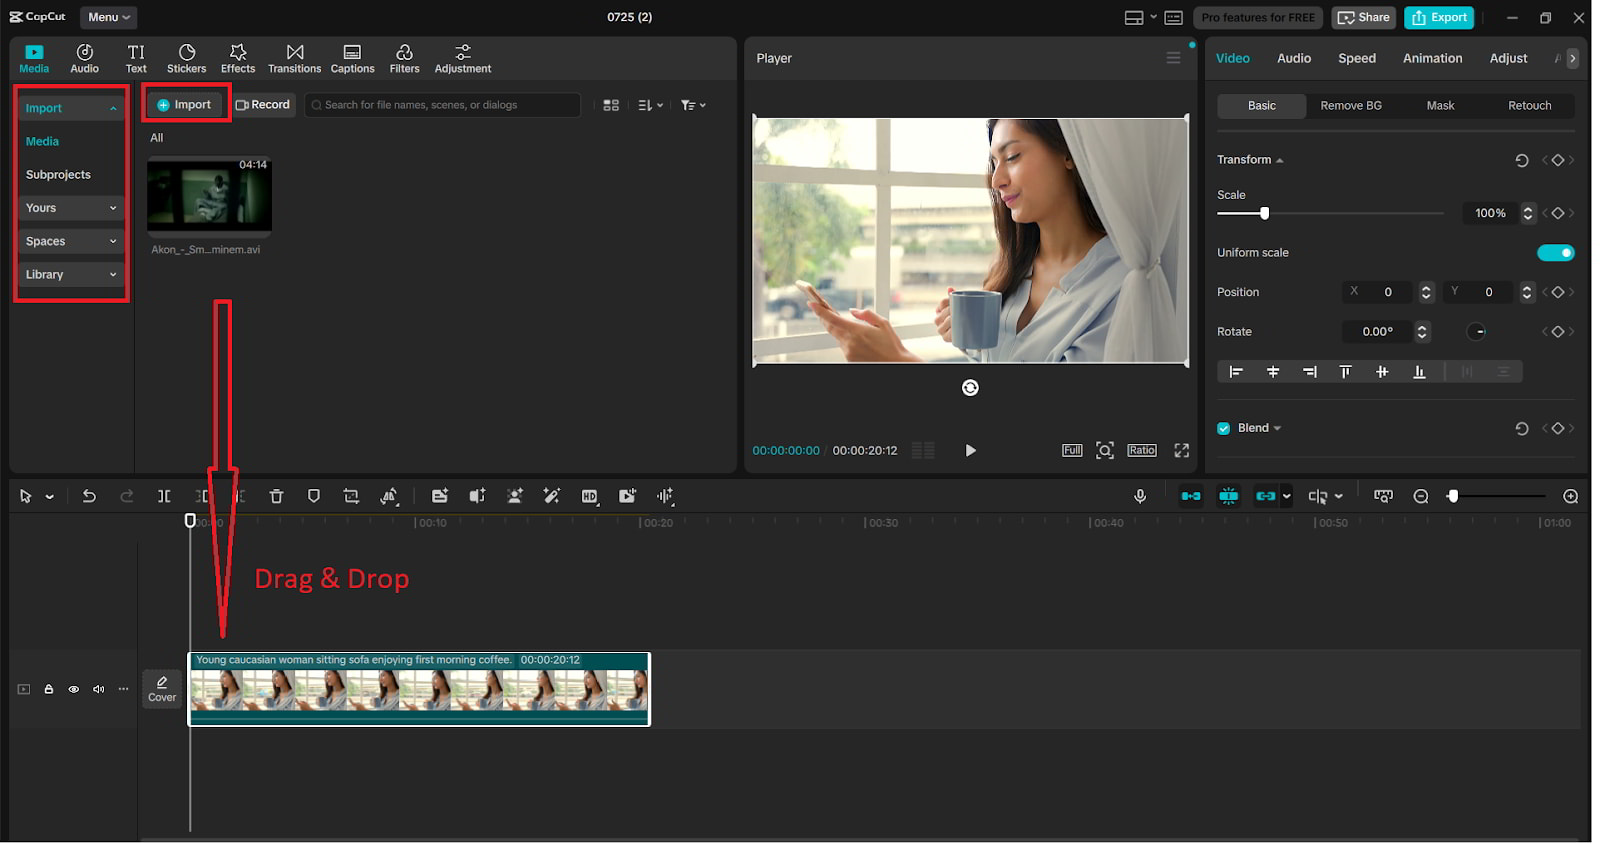This screenshot has width=1600, height=845.
Task: Open the Captions panel
Action: click(352, 59)
